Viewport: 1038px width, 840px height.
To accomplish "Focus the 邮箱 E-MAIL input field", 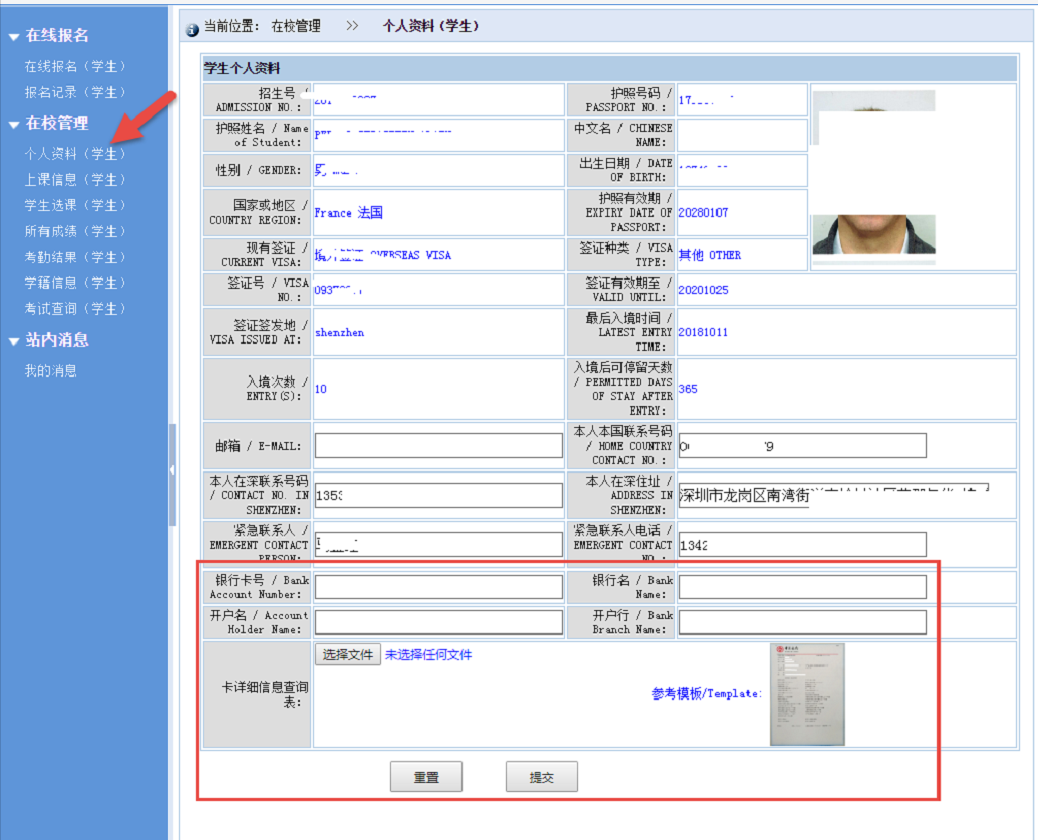I will tap(439, 446).
